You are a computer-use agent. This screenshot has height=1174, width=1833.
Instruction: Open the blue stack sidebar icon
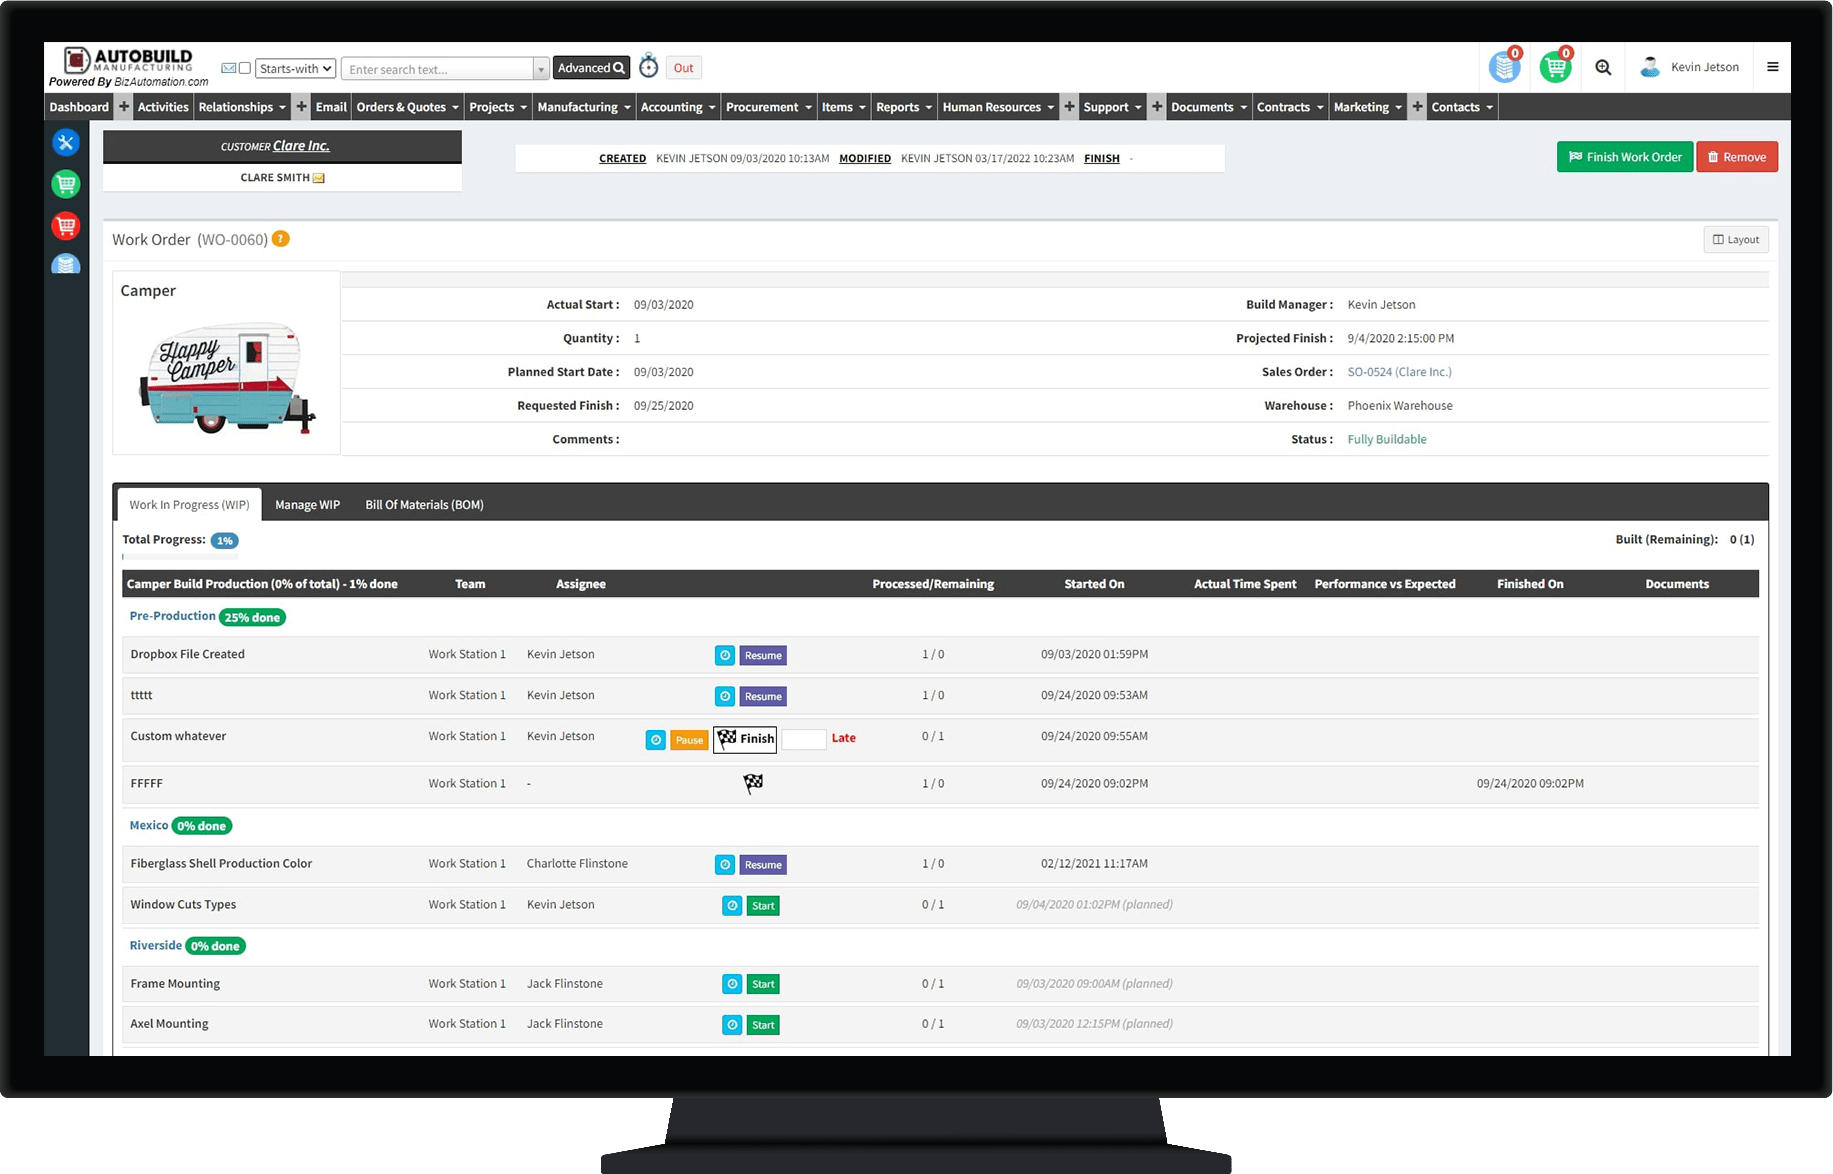pyautogui.click(x=66, y=265)
